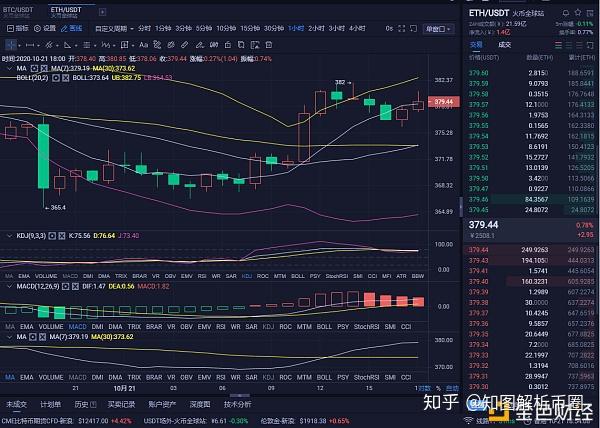Select the parallel channel drawing tool
This screenshot has height=428, width=600.
click(x=49, y=45)
